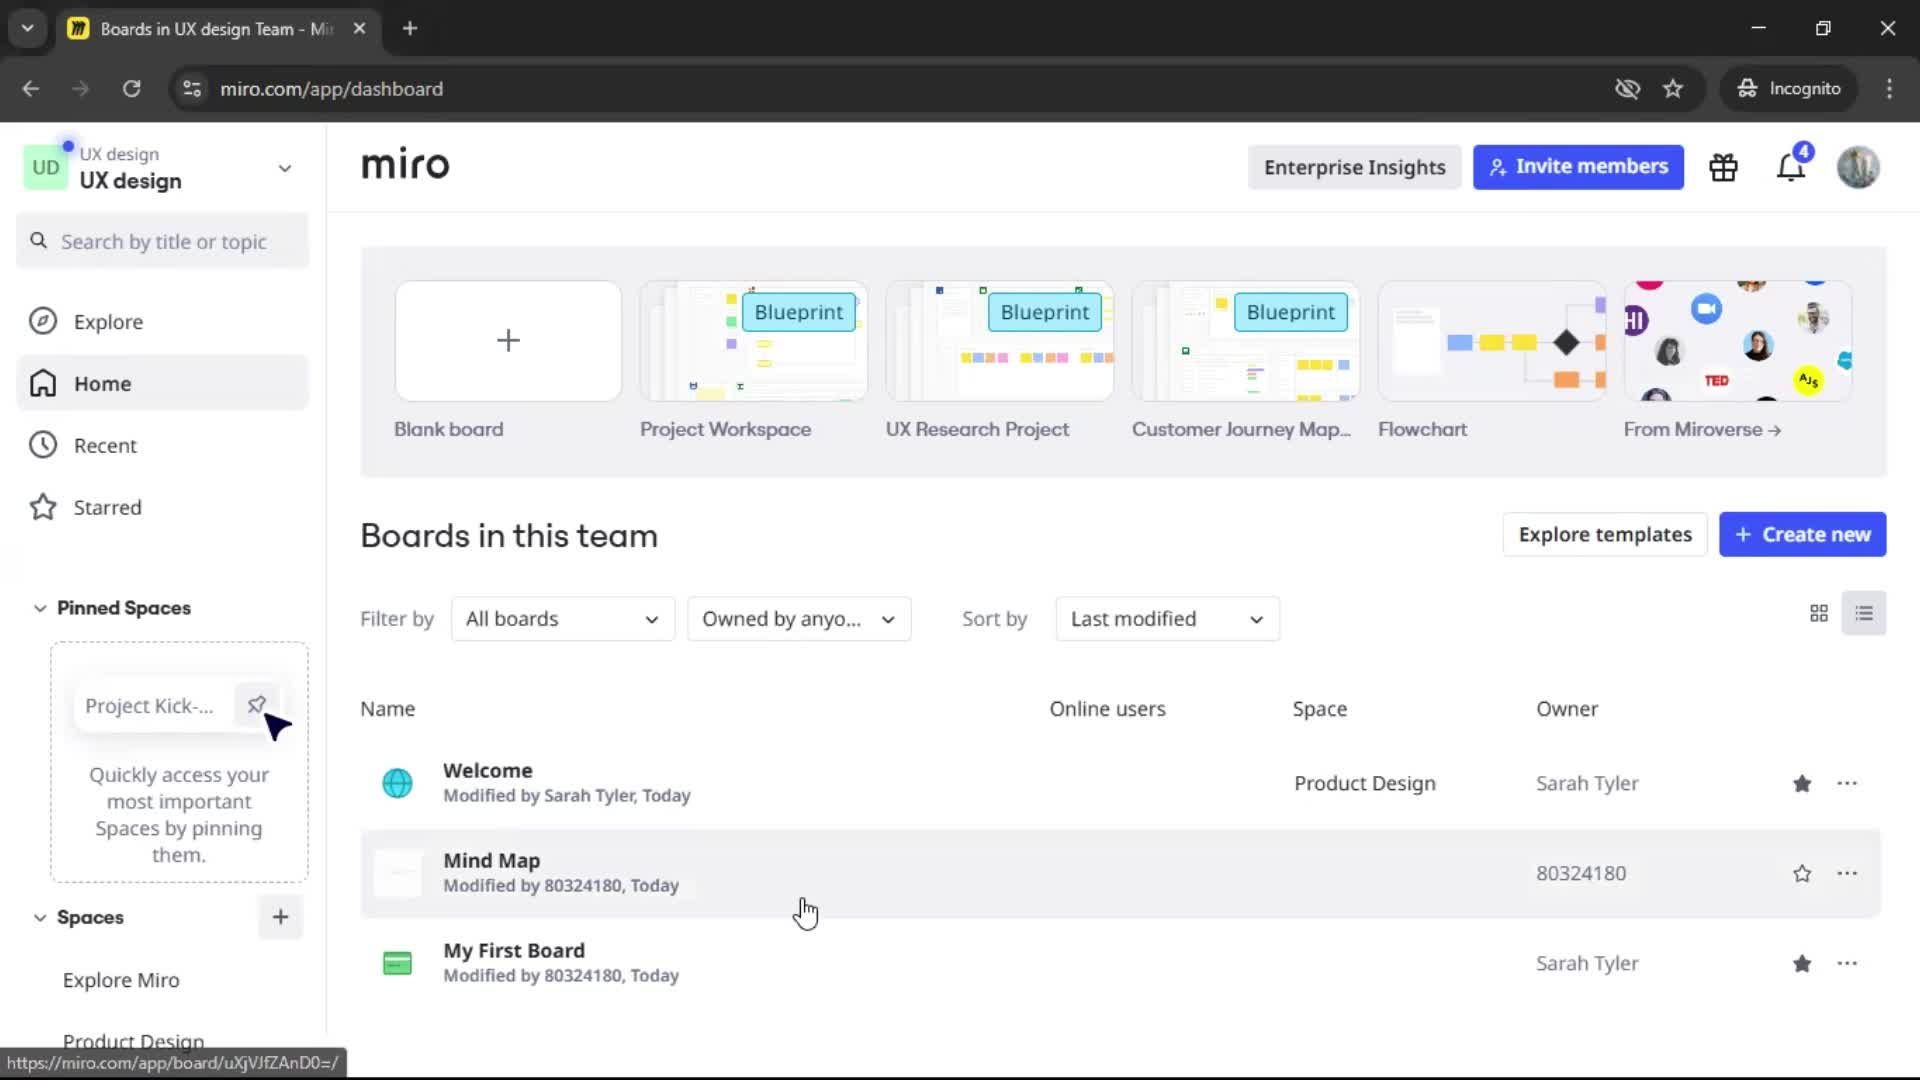Viewport: 1920px width, 1080px height.
Task: Star the Mind Map board
Action: (x=1802, y=874)
